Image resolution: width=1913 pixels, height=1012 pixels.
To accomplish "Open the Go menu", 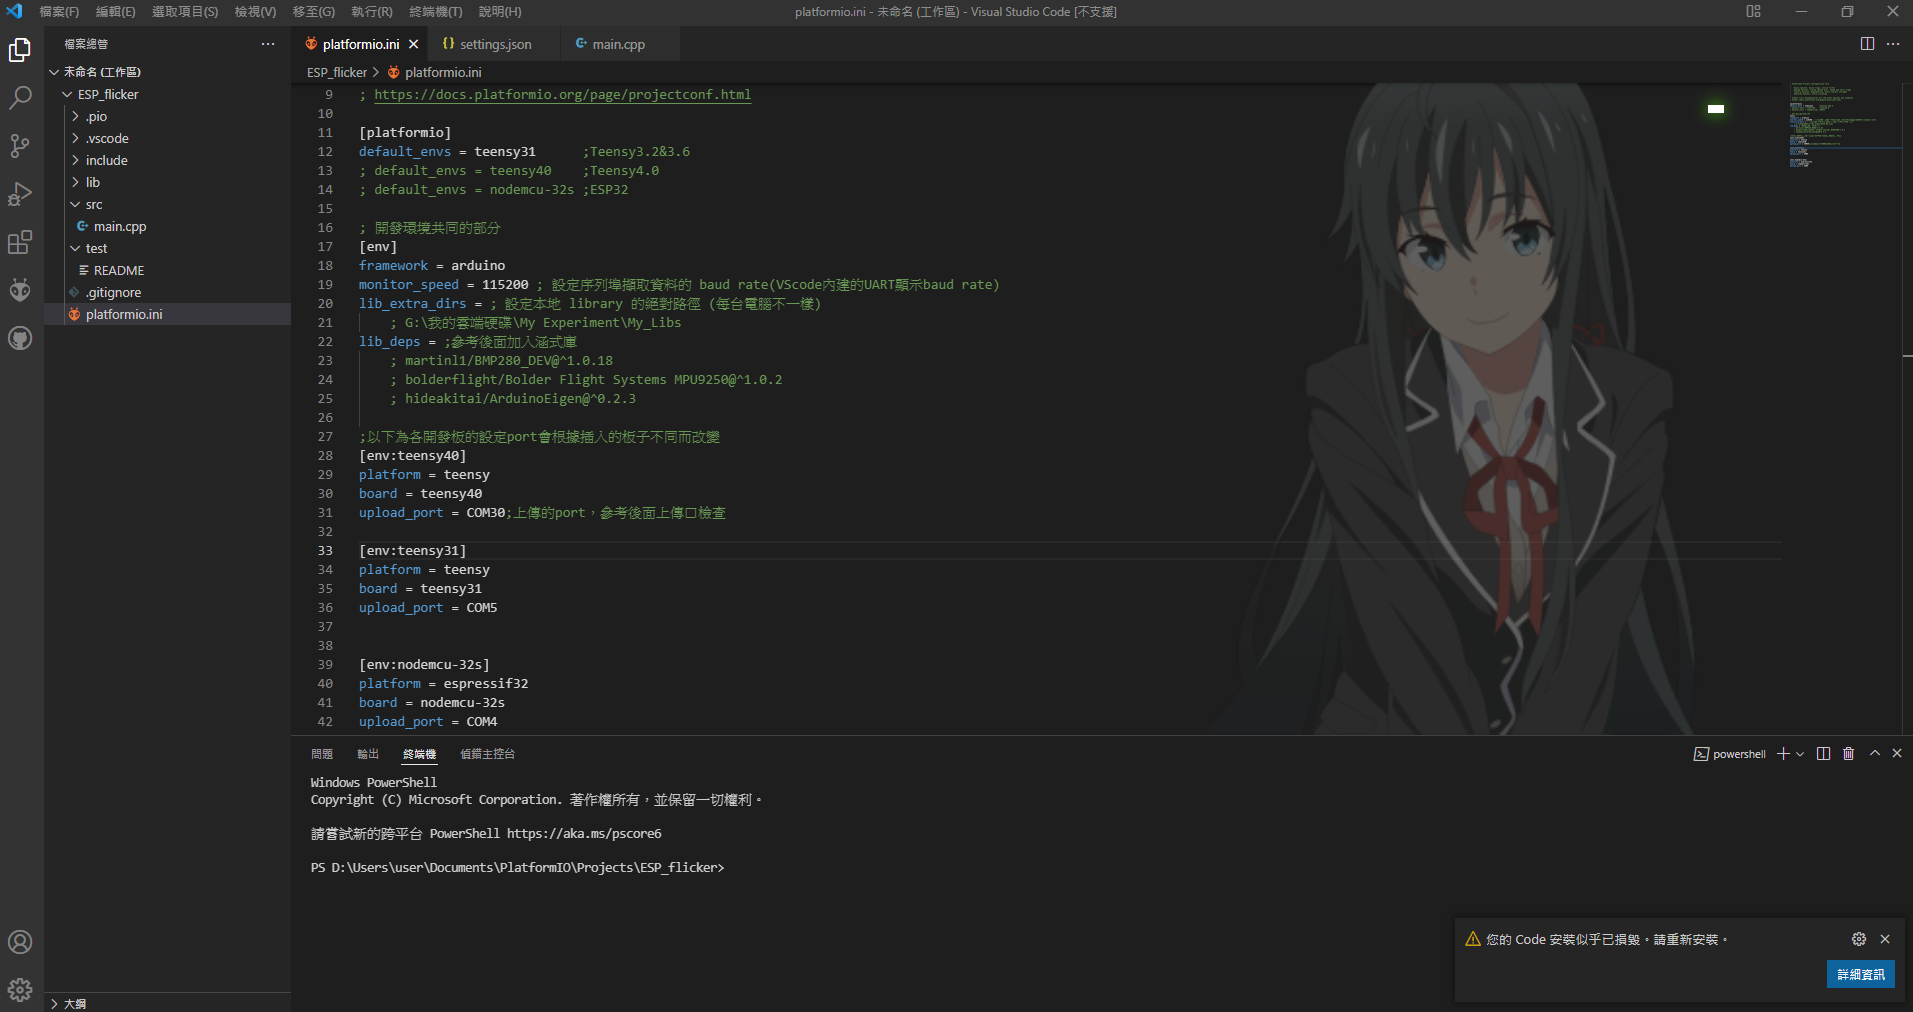I will pos(314,11).
